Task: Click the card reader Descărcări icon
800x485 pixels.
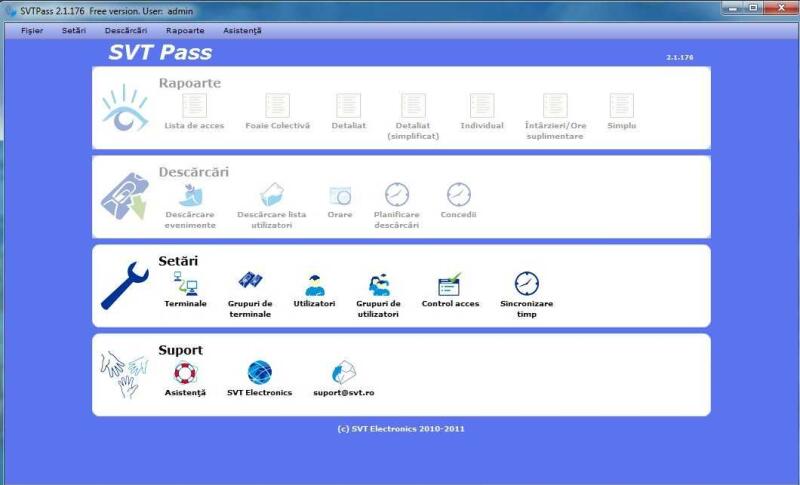Action: (x=124, y=196)
